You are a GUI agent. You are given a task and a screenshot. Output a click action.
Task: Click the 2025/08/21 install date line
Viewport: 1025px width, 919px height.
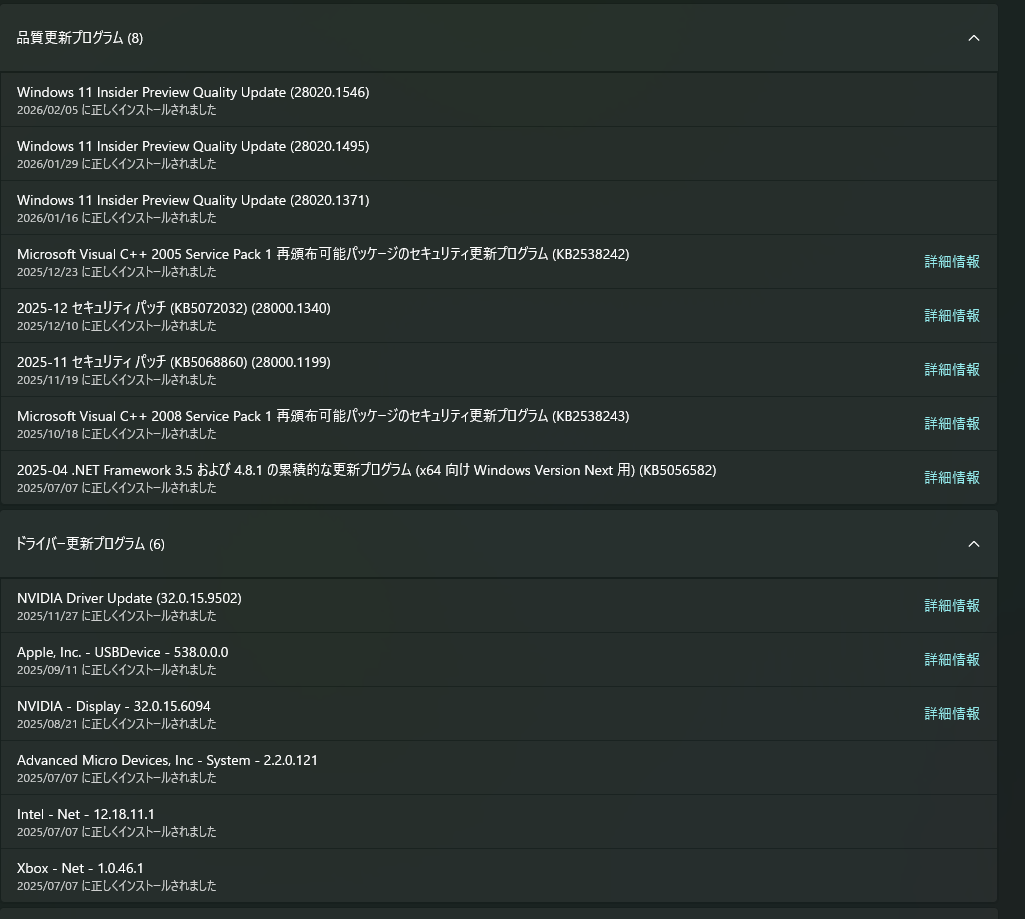click(116, 724)
